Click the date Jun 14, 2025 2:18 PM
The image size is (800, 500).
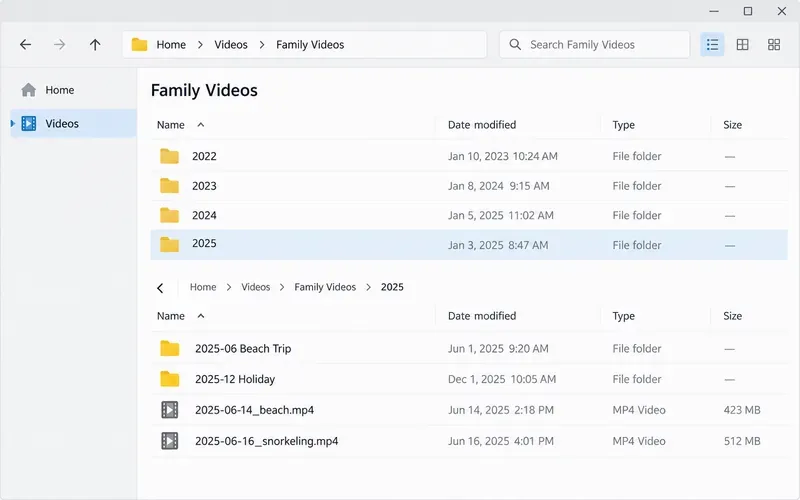501,410
